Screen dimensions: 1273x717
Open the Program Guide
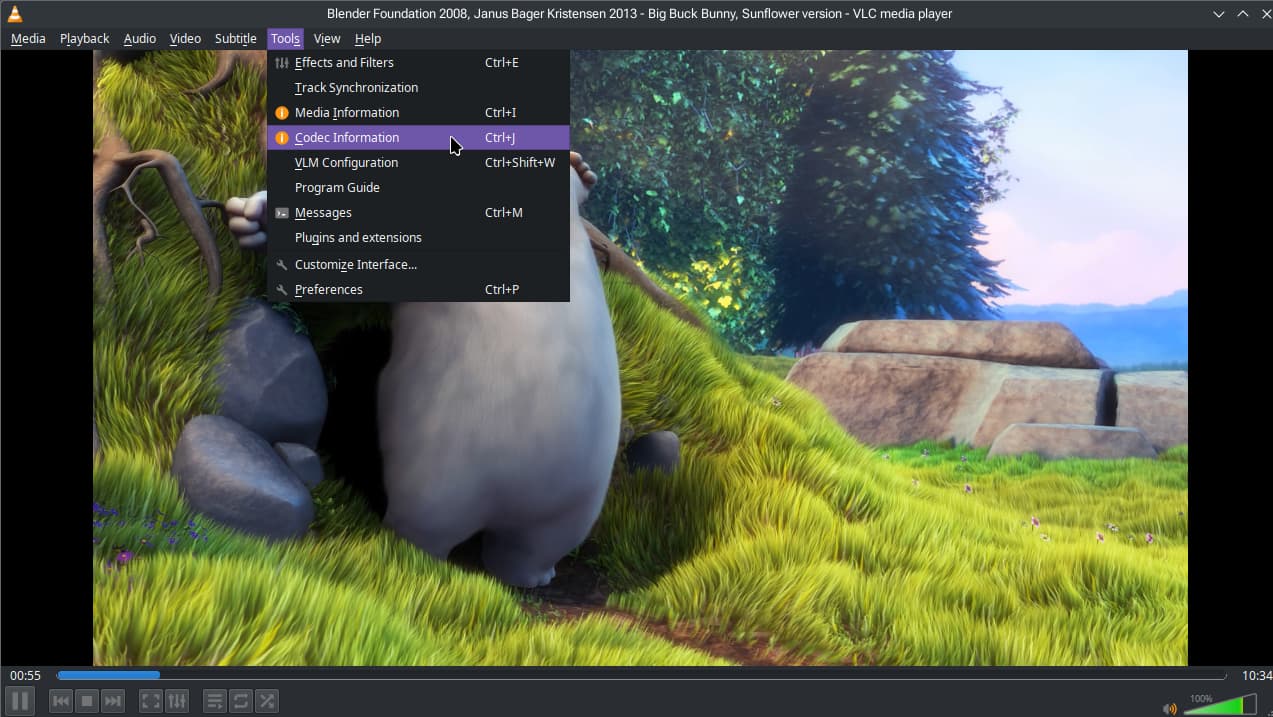418,188
